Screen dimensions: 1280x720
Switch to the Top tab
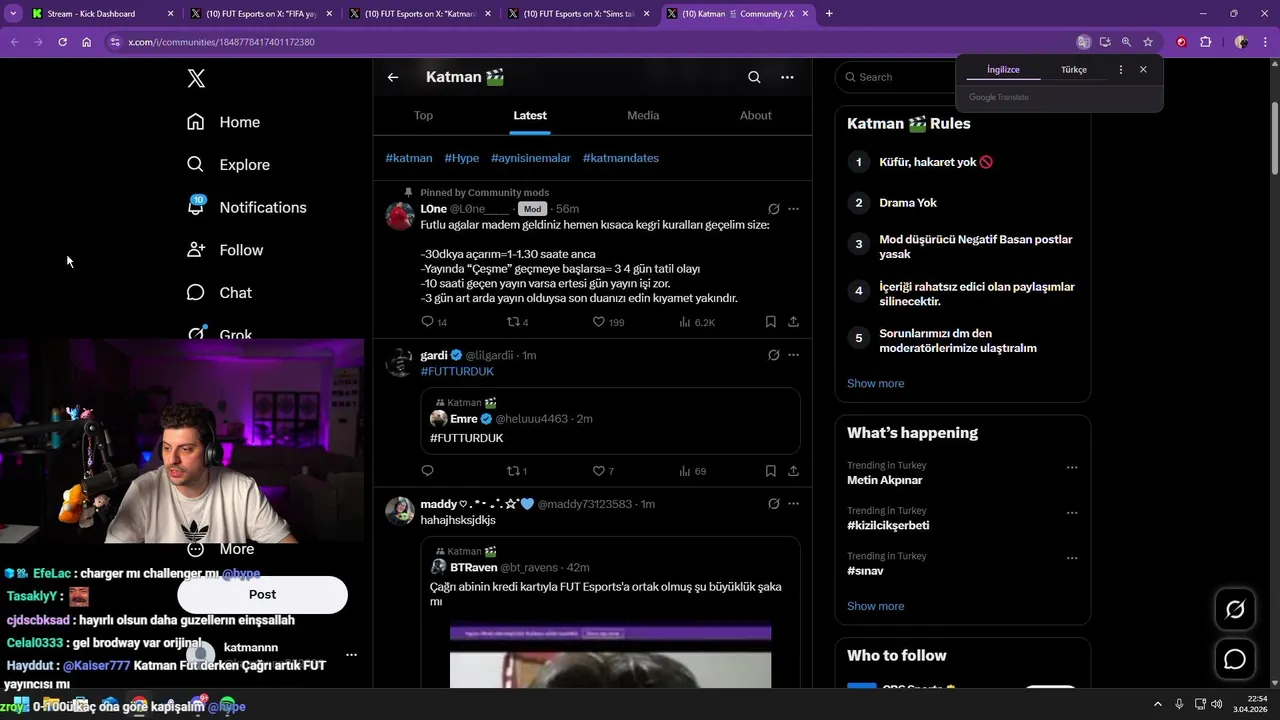coord(423,115)
